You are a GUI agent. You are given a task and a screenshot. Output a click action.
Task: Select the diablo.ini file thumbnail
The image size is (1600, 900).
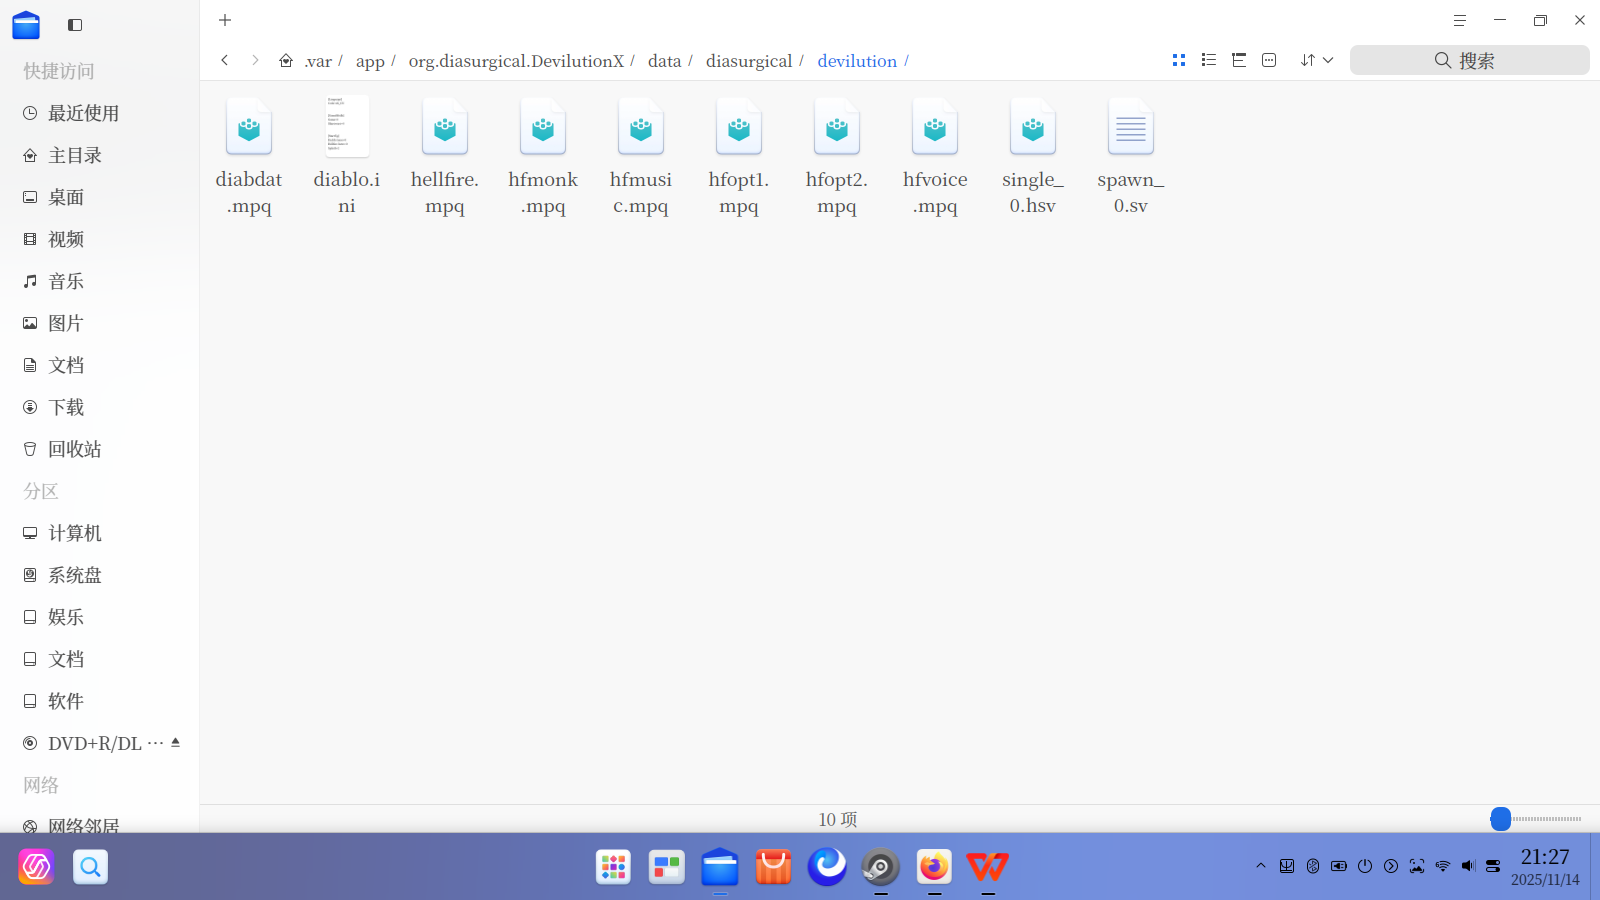tap(347, 126)
